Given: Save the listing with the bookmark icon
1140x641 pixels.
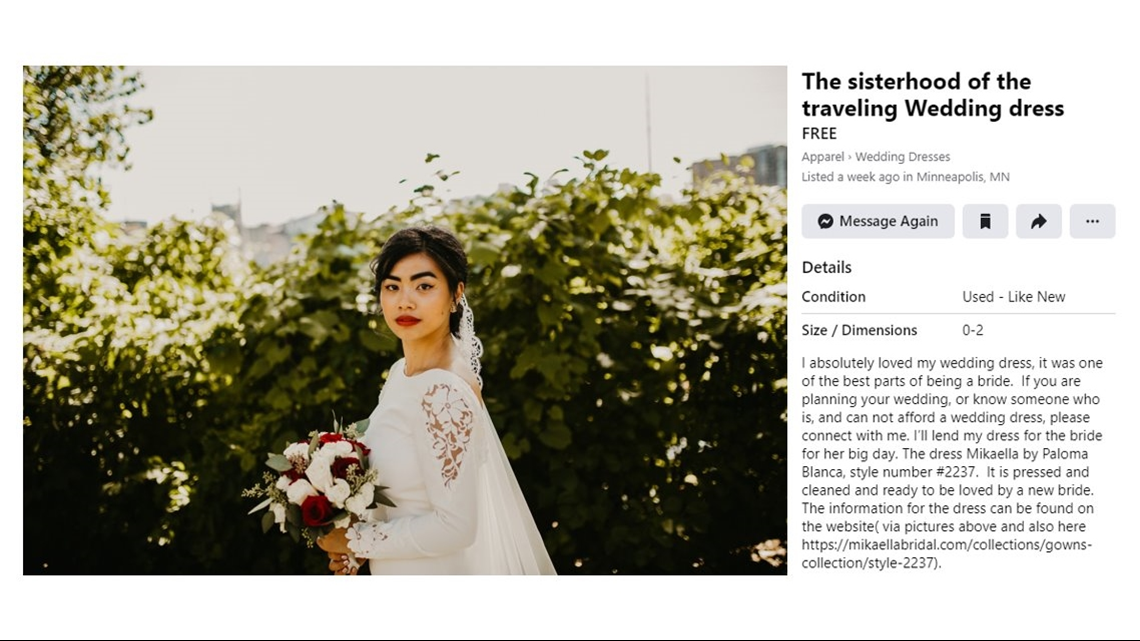Looking at the screenshot, I should point(985,221).
